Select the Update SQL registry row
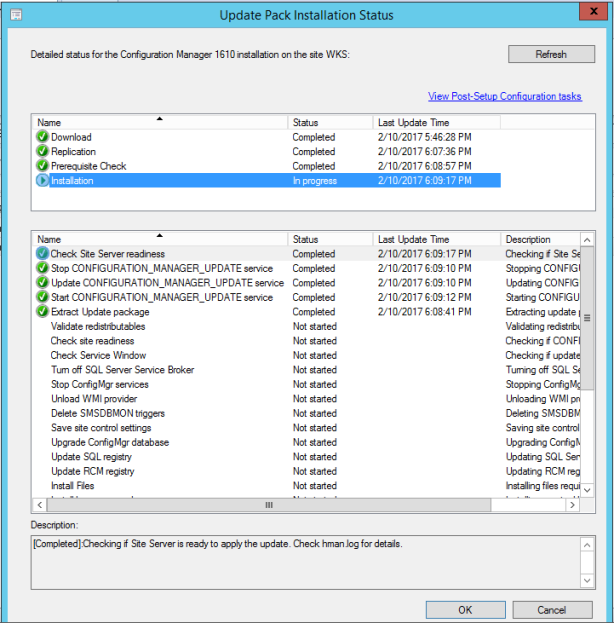Image resolution: width=614 pixels, height=623 pixels. pyautogui.click(x=308, y=457)
